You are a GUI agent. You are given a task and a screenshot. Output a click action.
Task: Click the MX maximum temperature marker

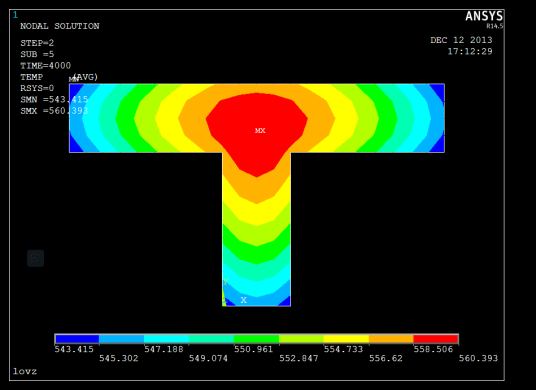tap(260, 131)
